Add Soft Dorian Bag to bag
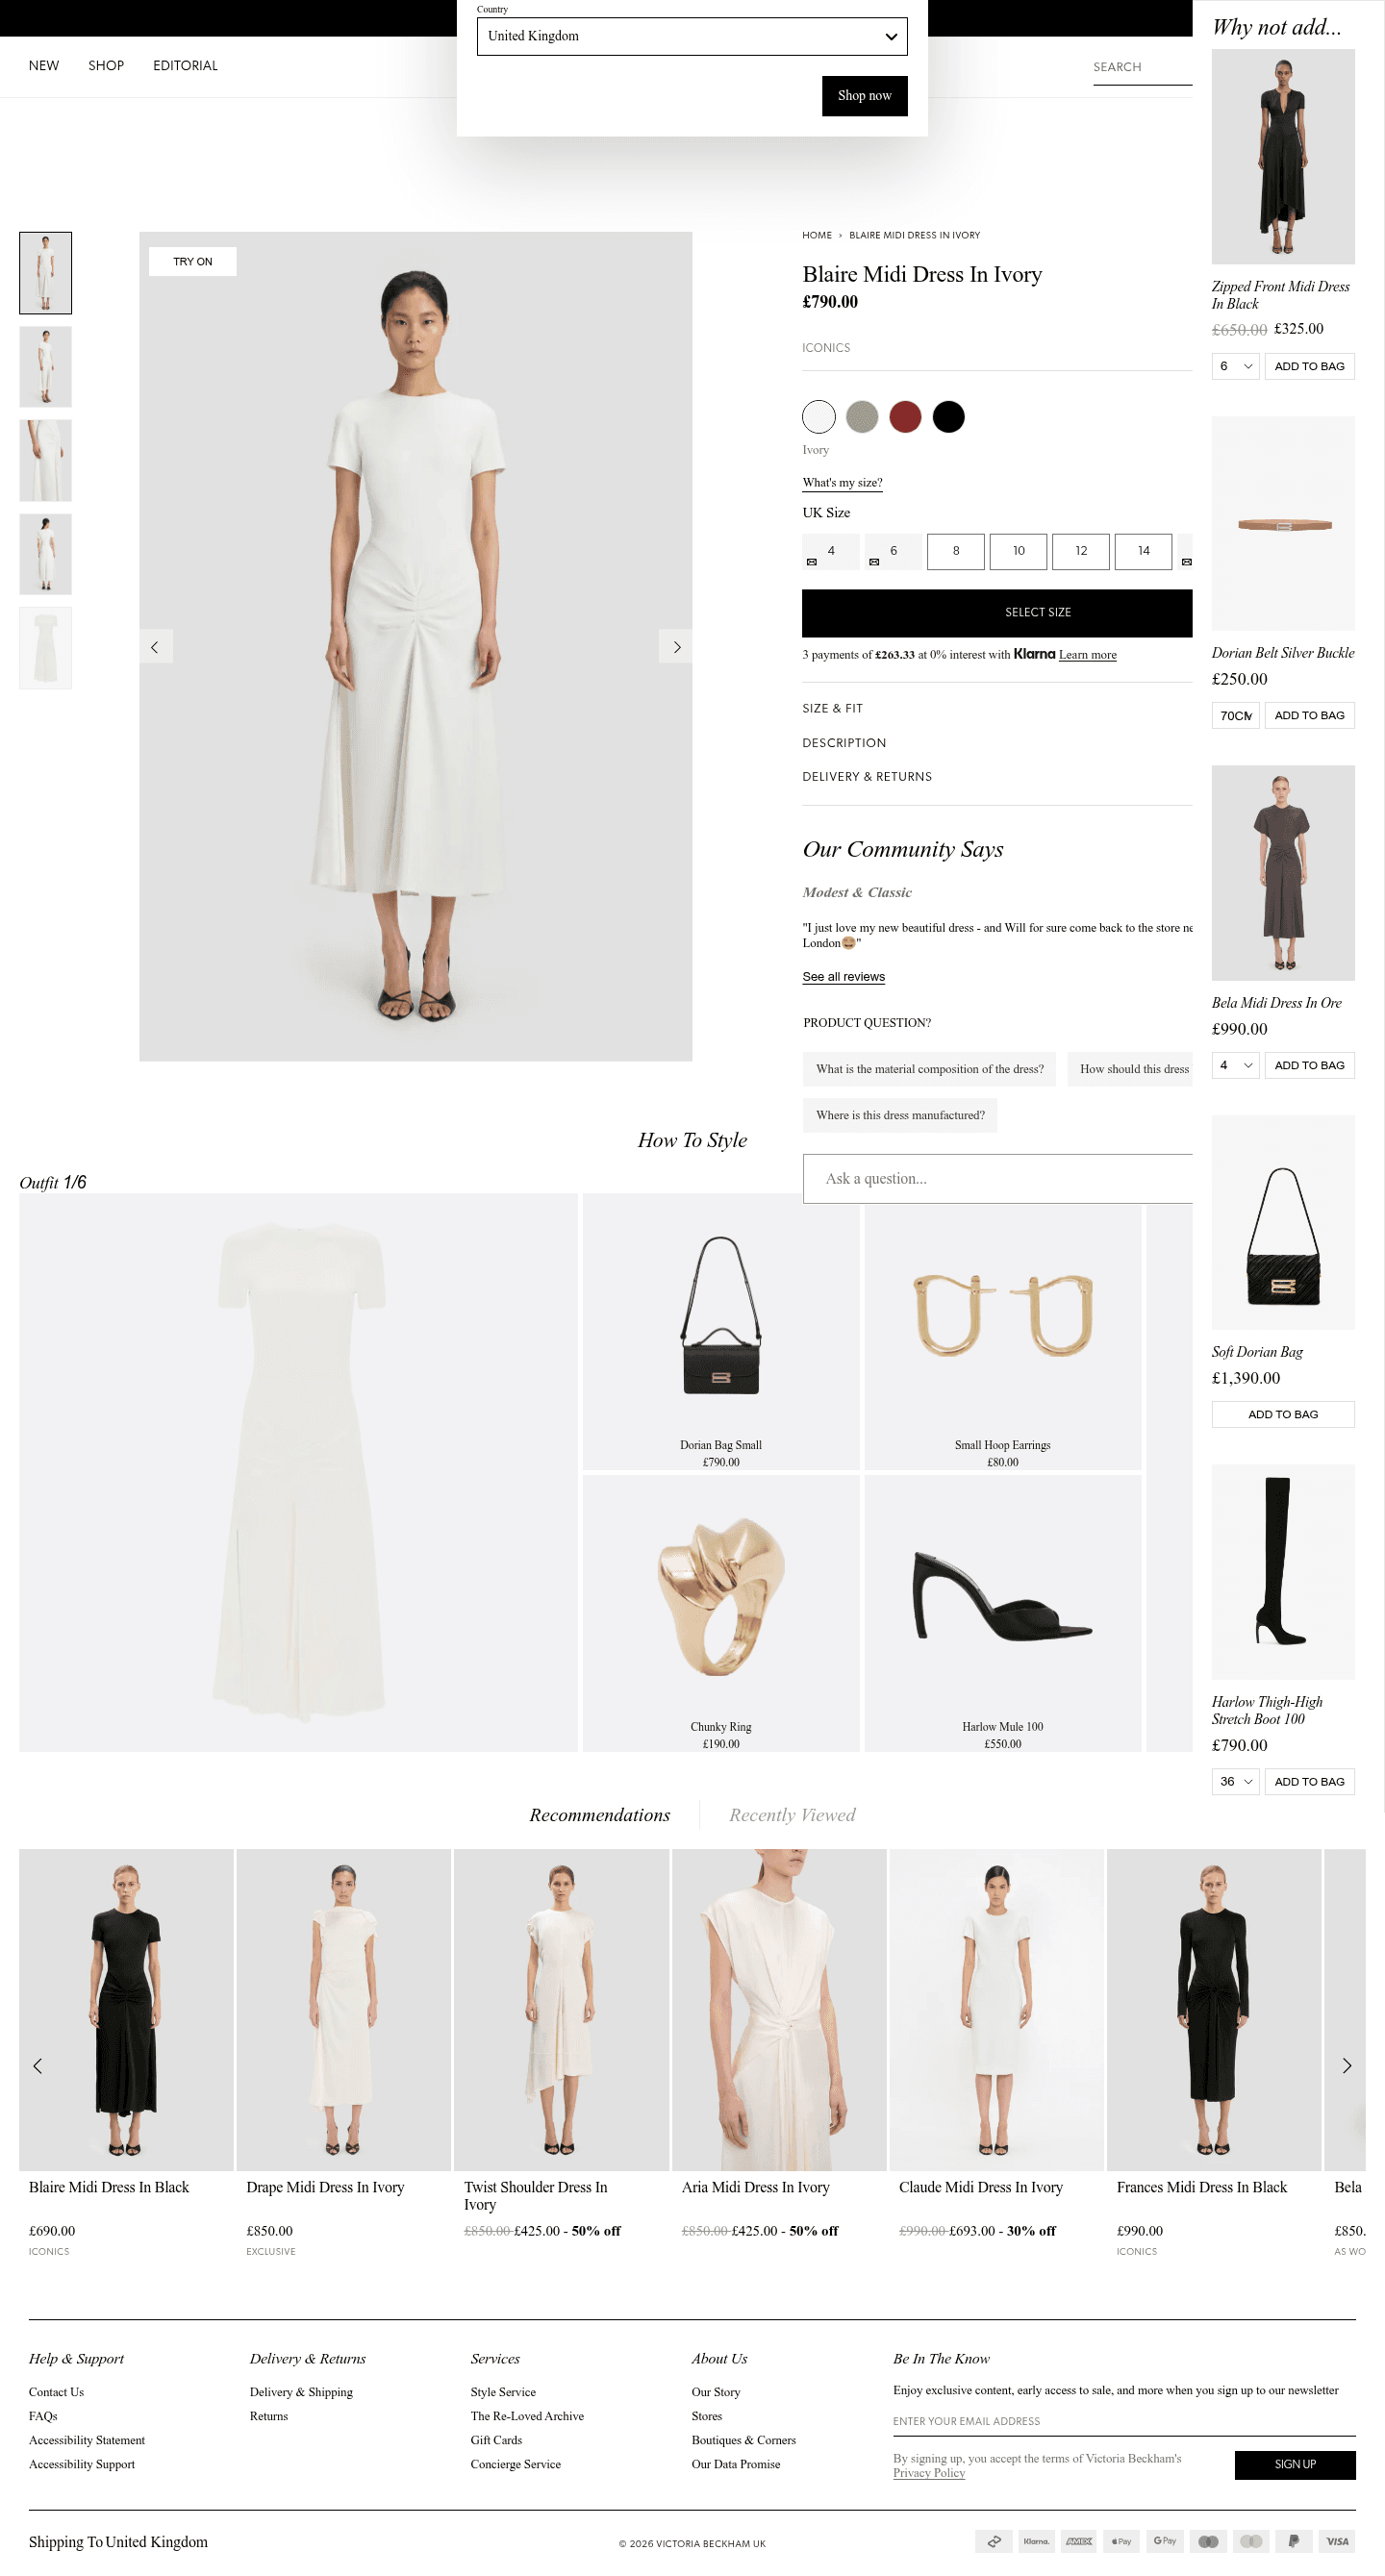The image size is (1385, 2576). pyautogui.click(x=1283, y=1414)
